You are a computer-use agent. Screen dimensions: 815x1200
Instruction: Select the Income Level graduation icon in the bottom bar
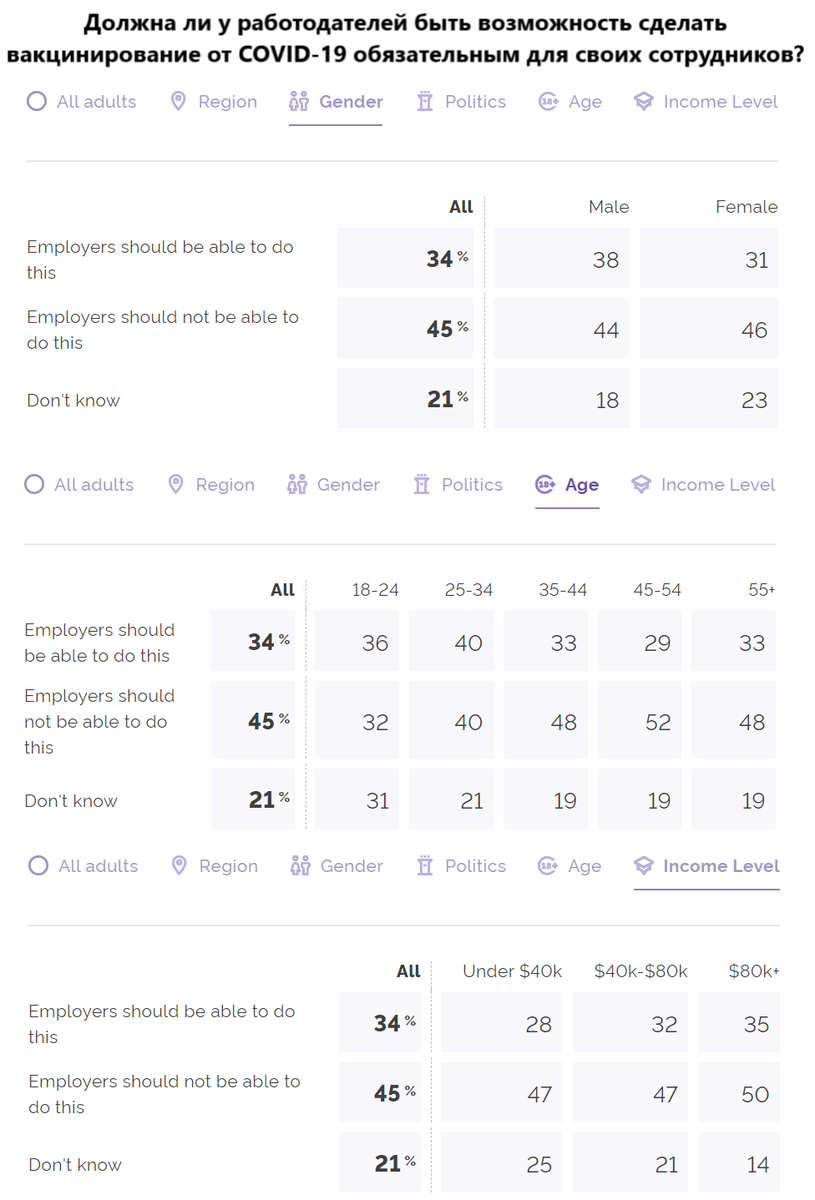(x=643, y=866)
